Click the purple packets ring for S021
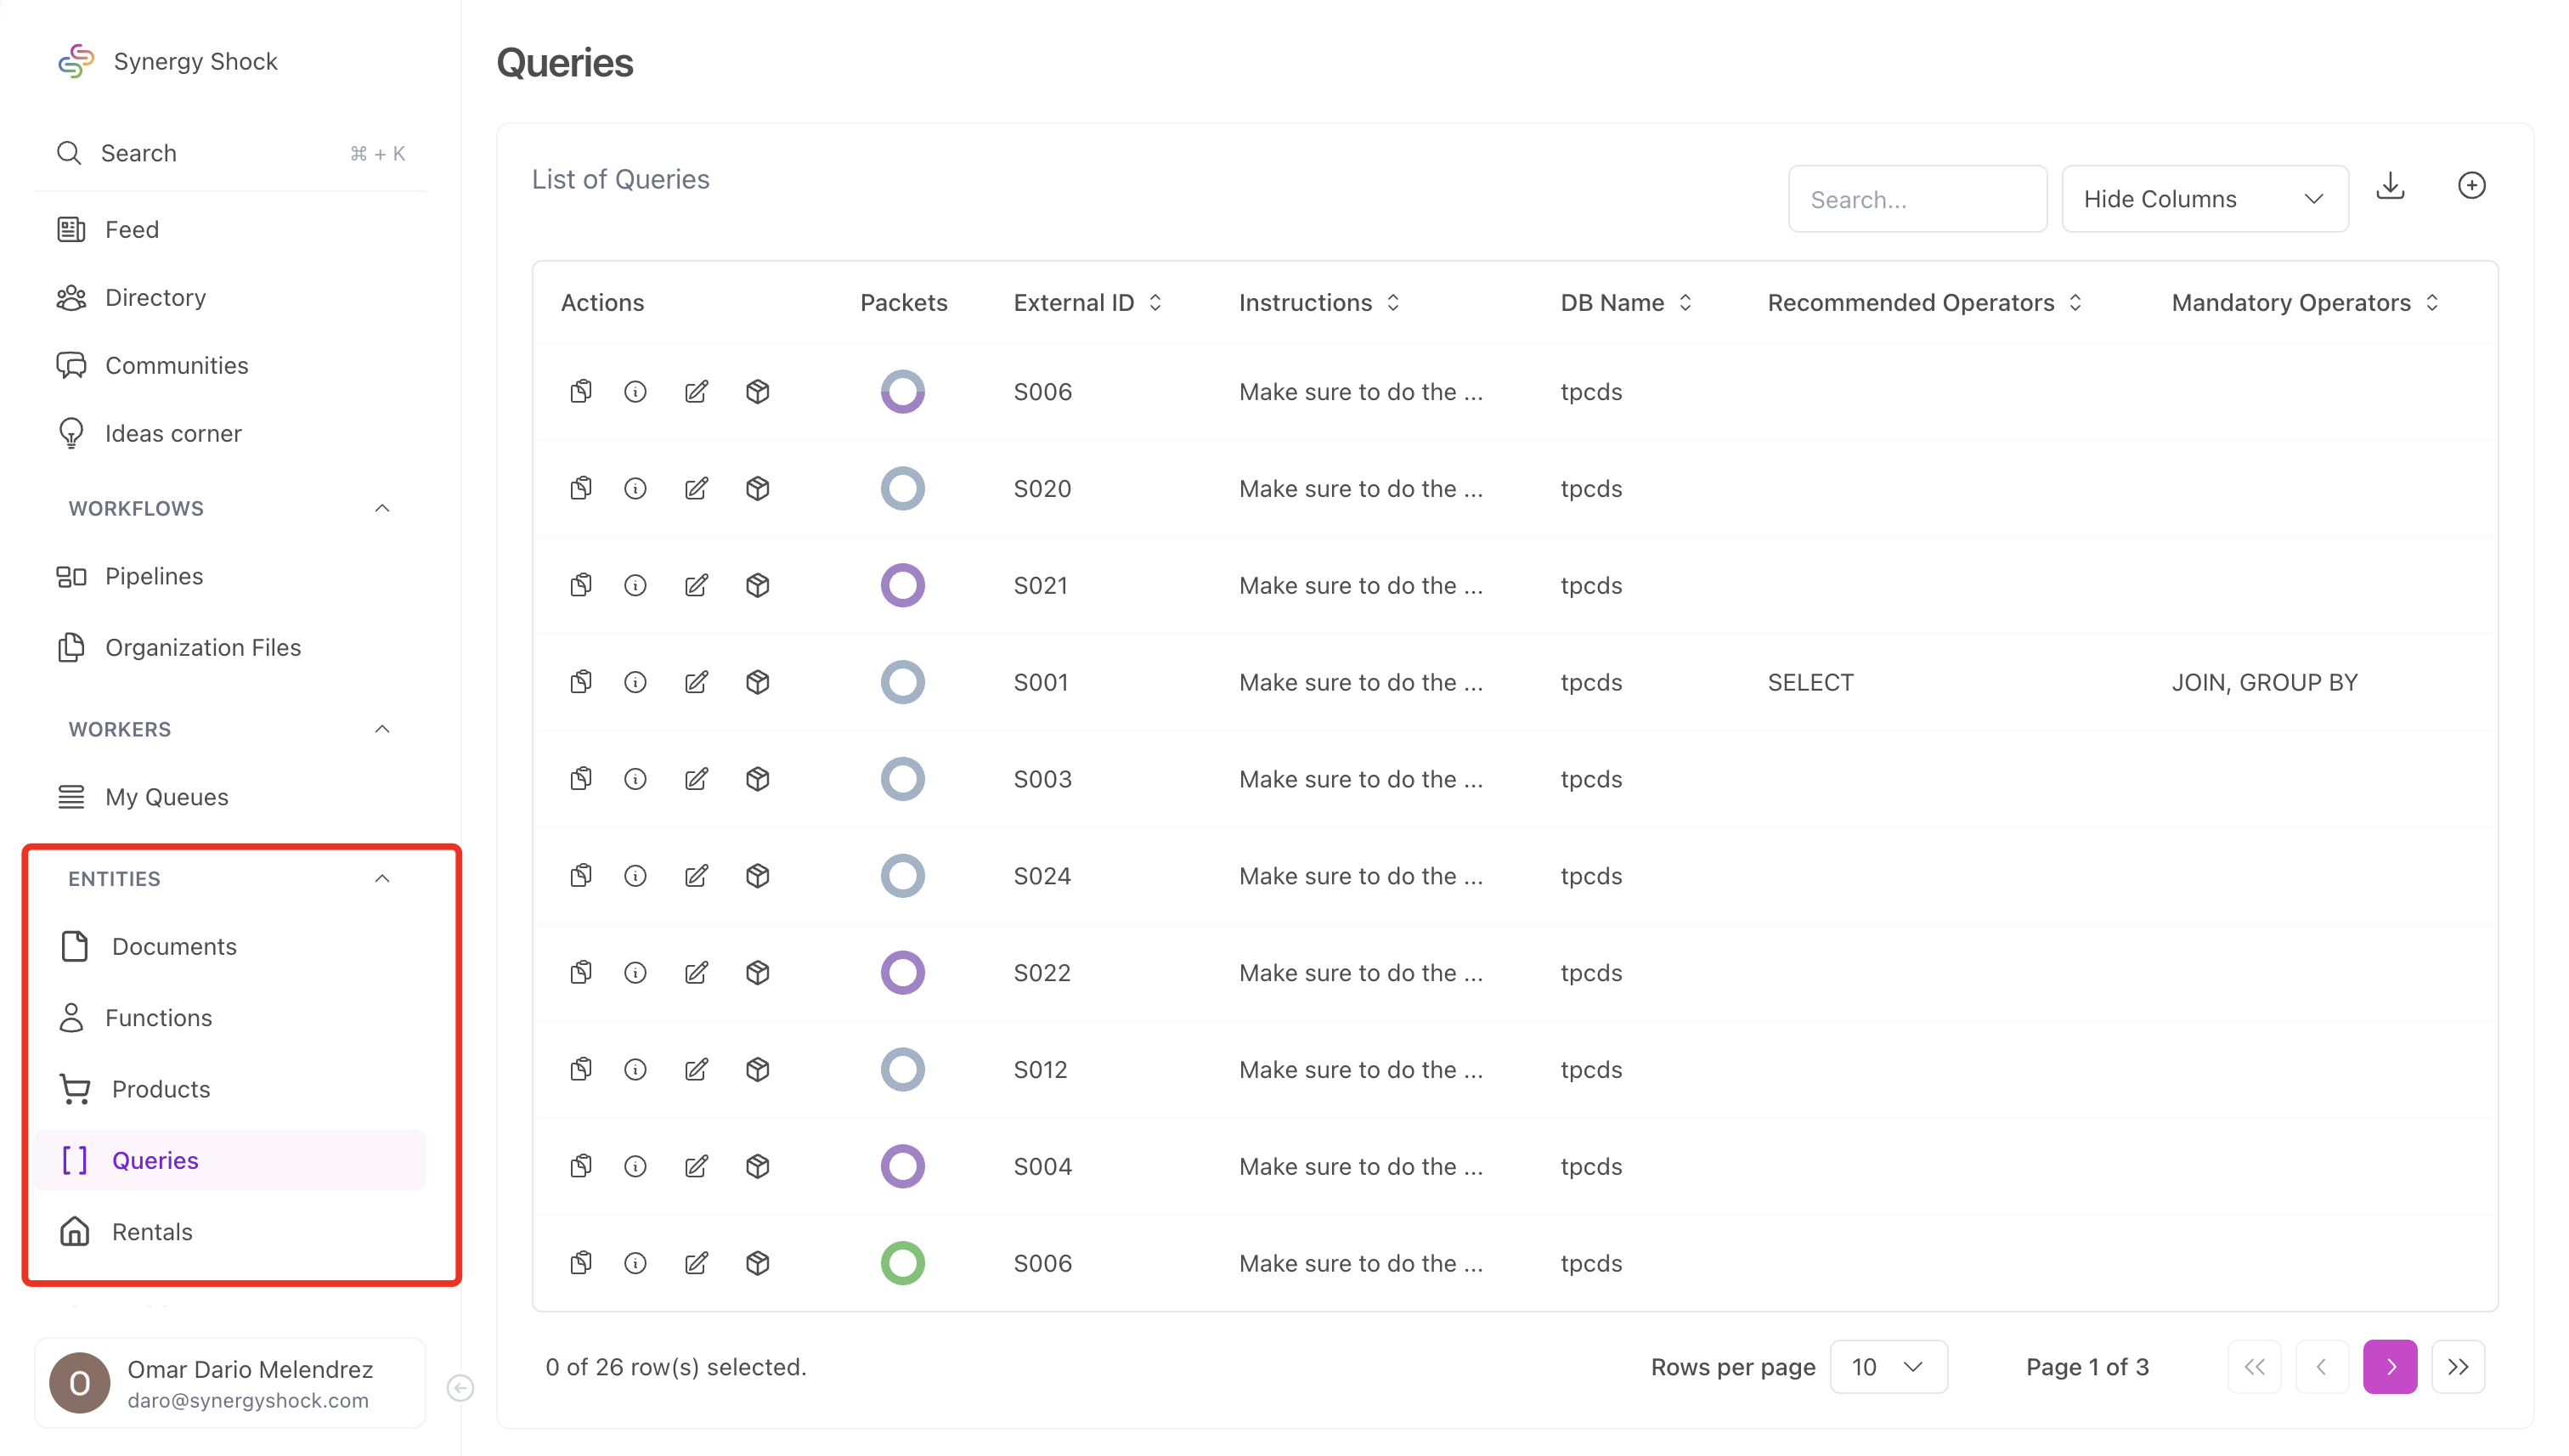 902,585
